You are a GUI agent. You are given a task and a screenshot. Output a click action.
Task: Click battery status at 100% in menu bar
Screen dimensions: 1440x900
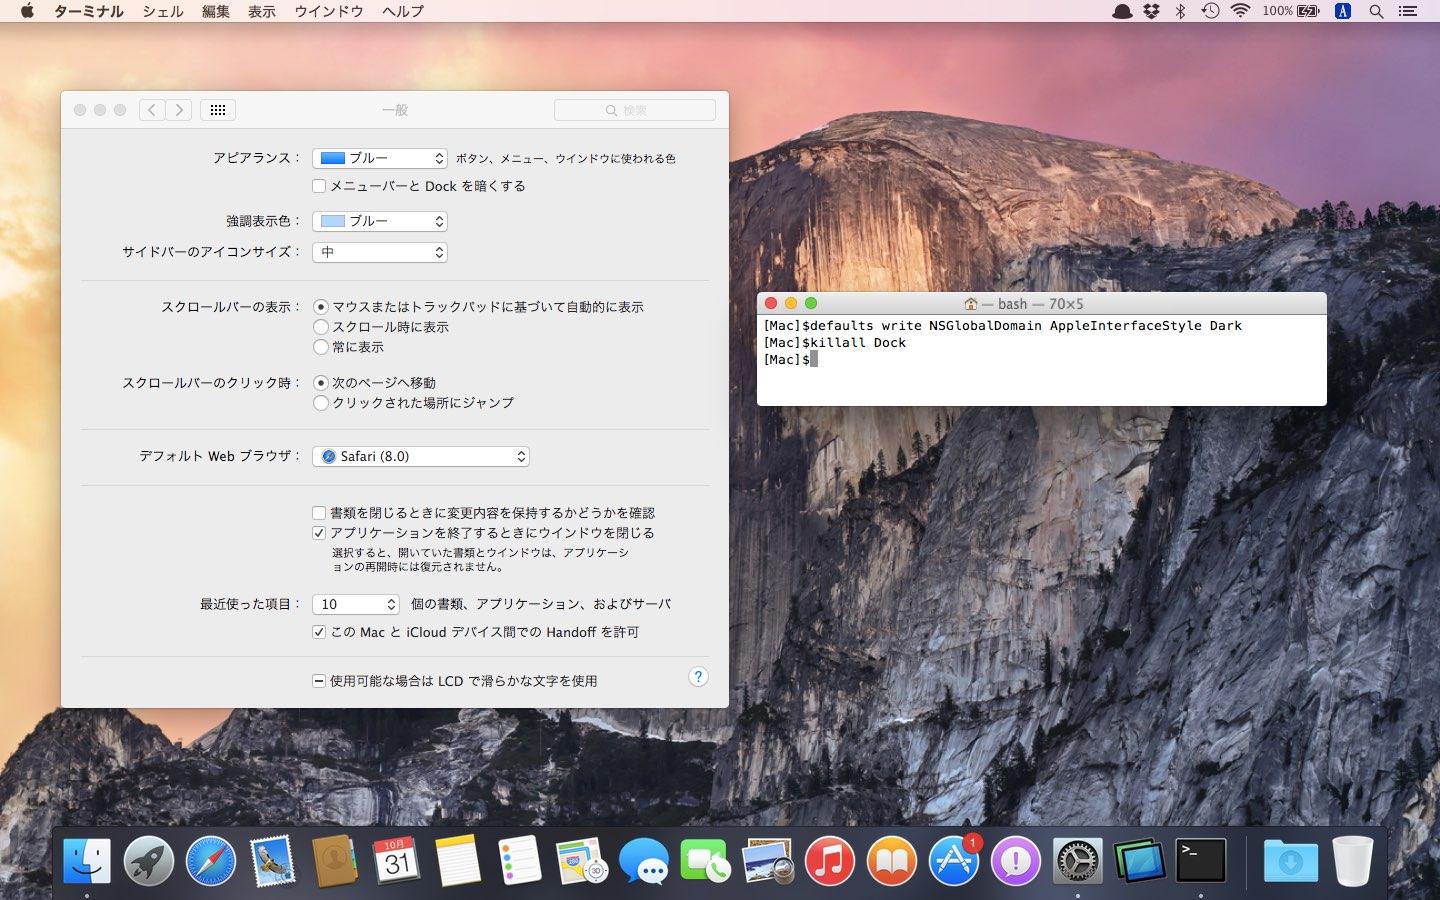point(1291,11)
